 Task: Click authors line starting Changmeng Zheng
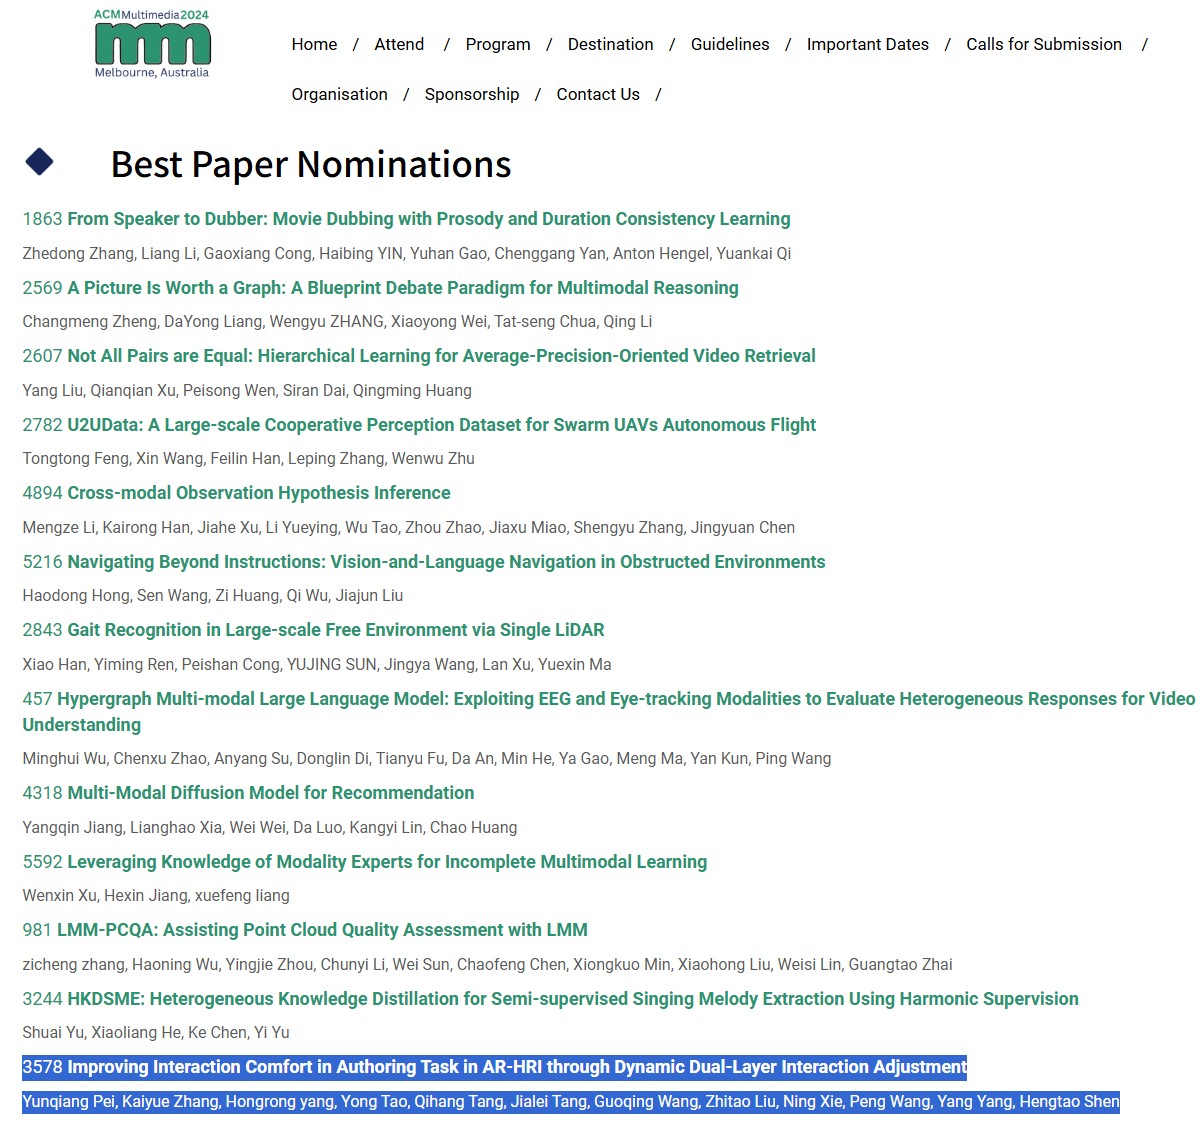click(x=337, y=322)
